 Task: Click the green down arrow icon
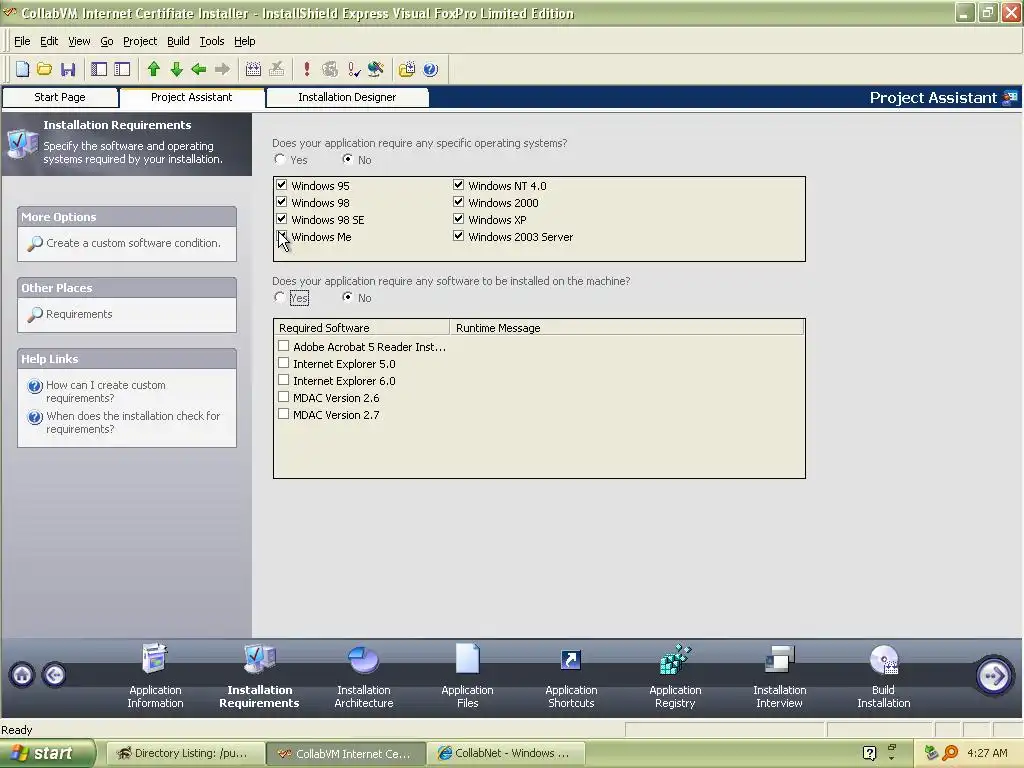coord(176,69)
